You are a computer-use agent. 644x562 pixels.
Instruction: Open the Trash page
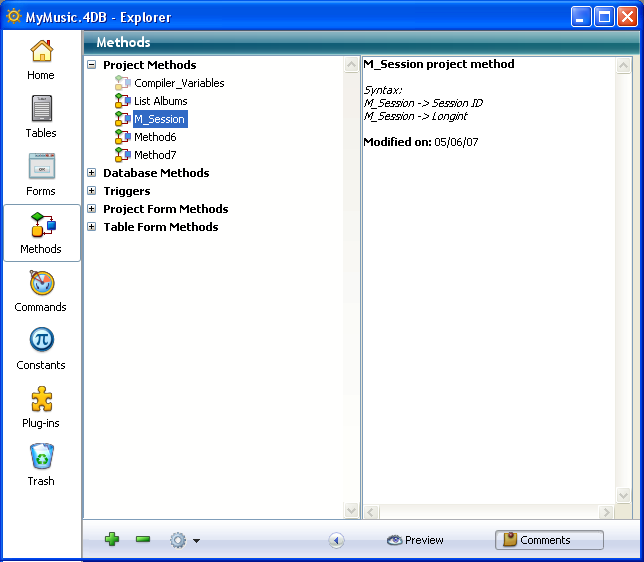click(x=41, y=465)
